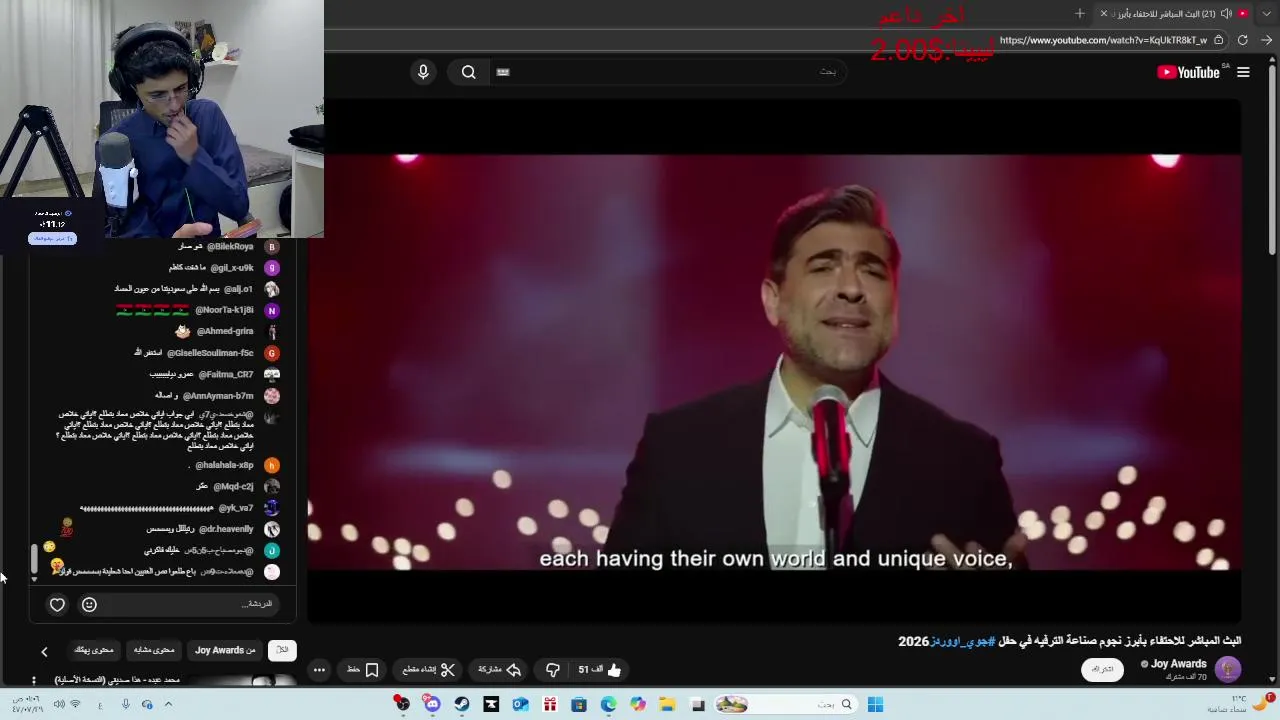Click @halahala-x8p chat message
Screen dimensions: 1280x720
[234, 465]
